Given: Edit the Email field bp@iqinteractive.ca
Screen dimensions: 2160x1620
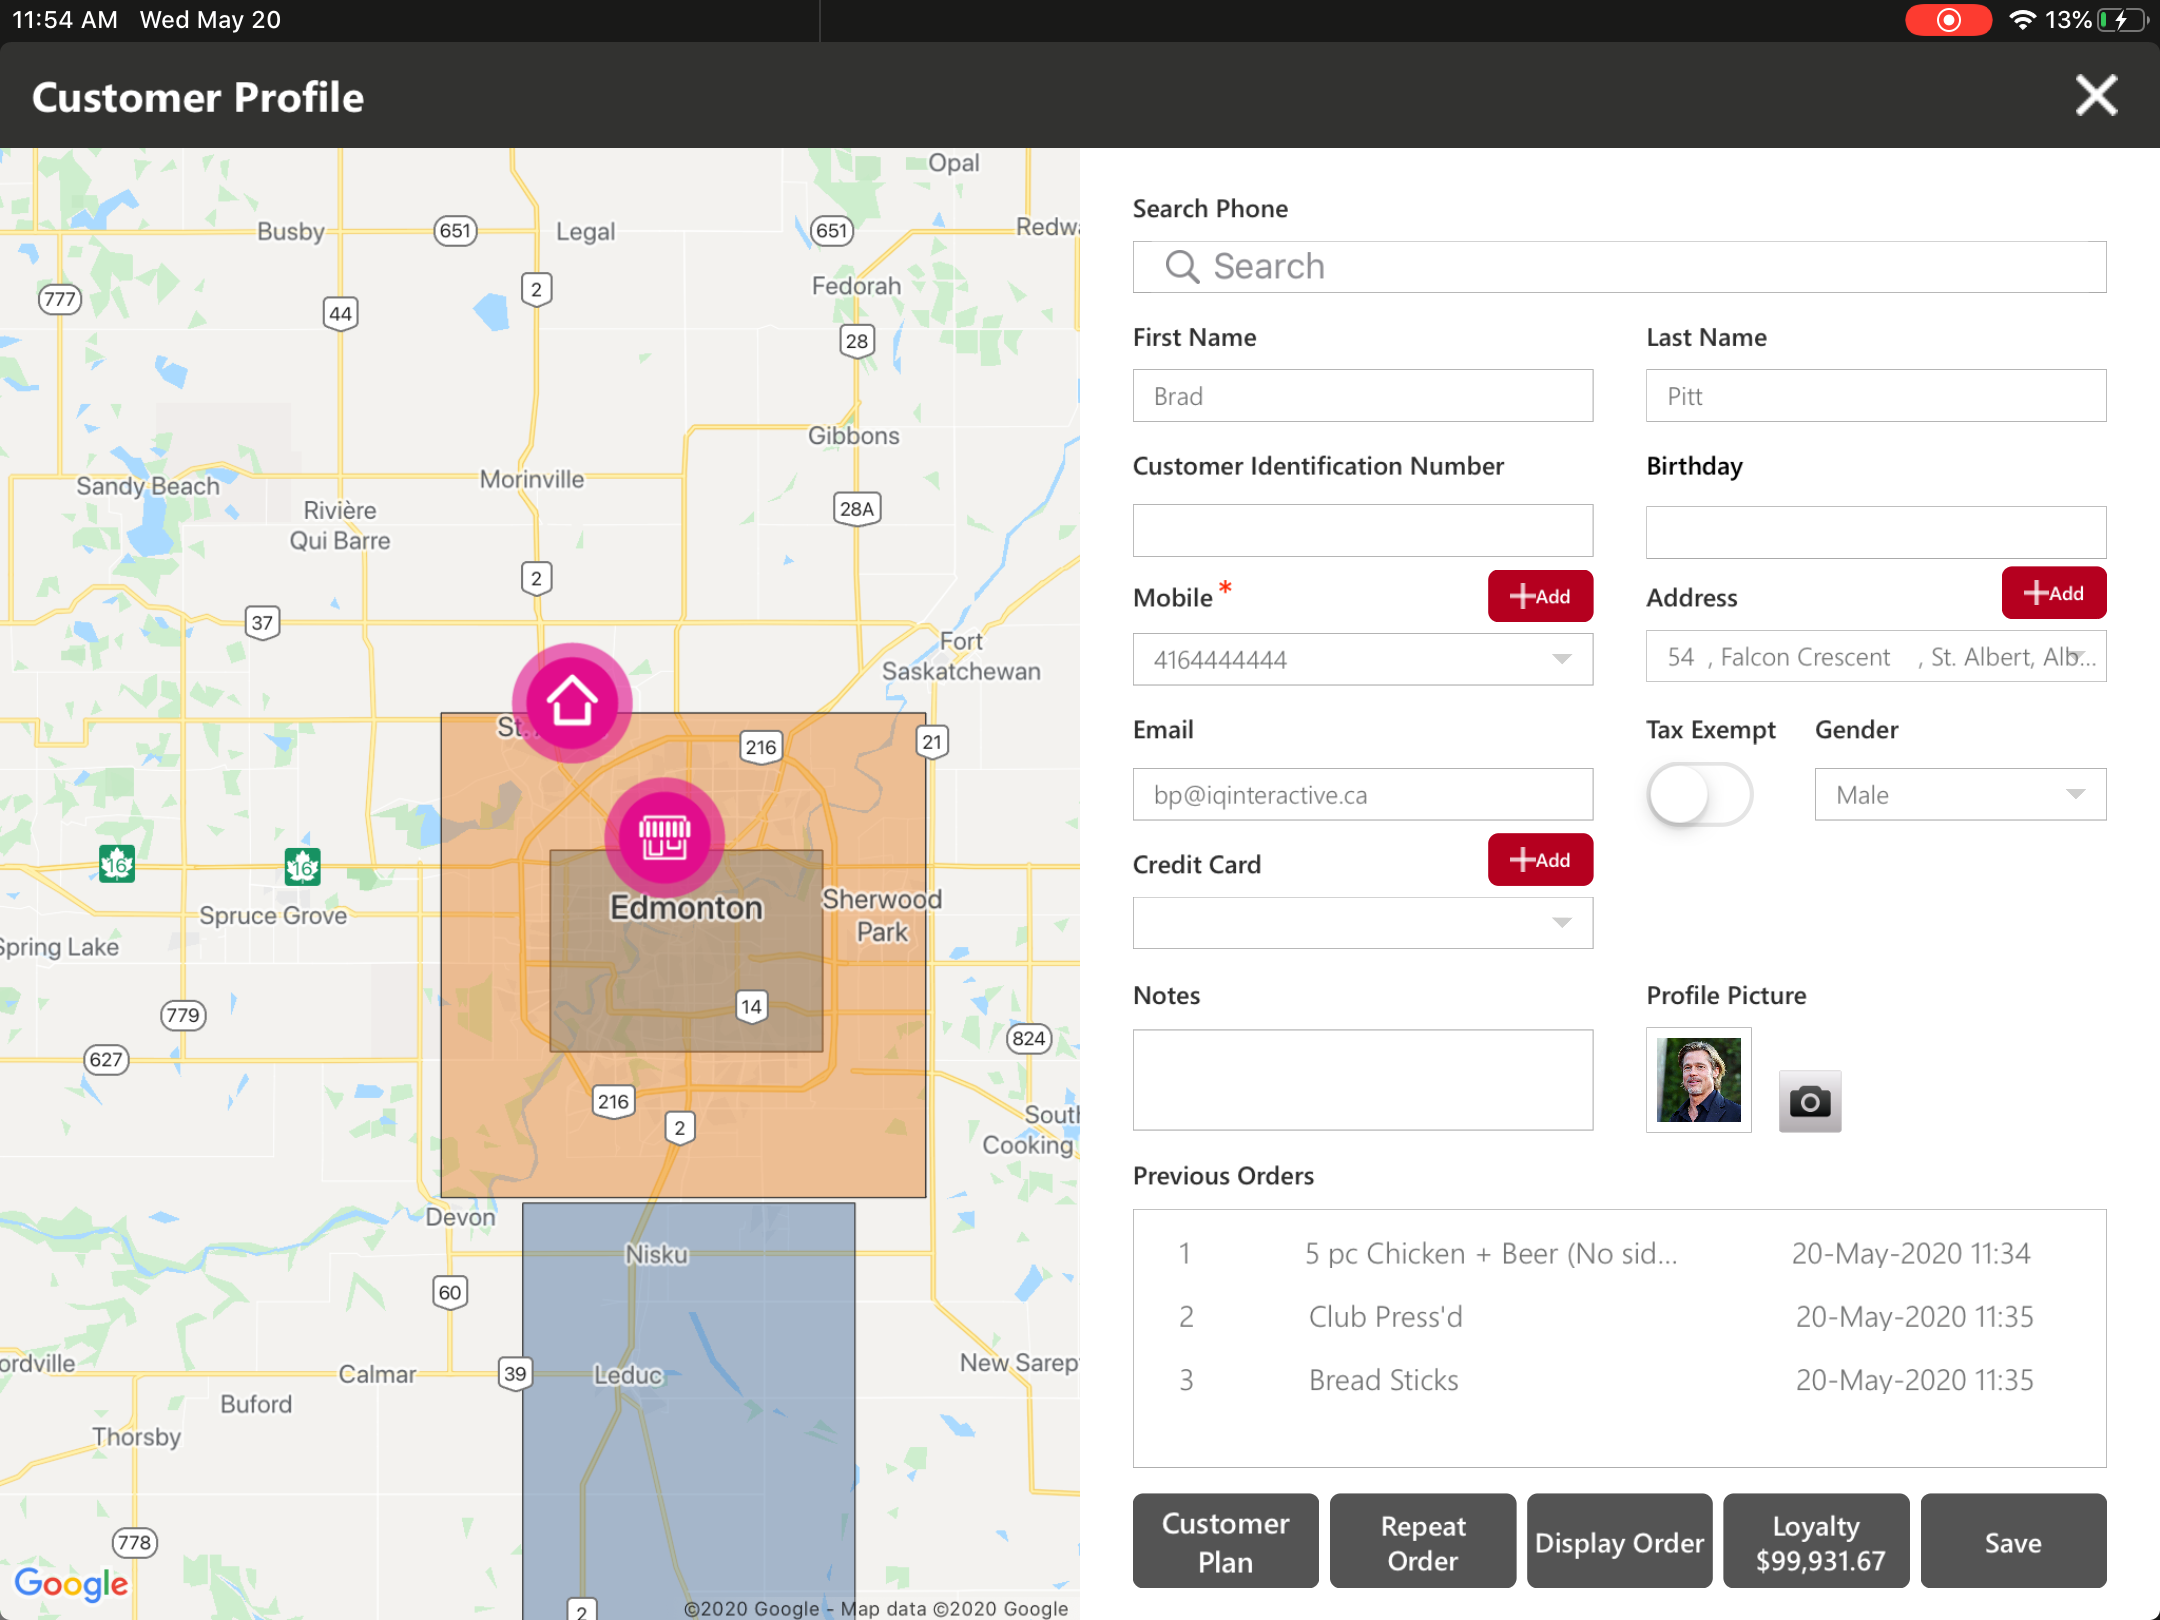Looking at the screenshot, I should tap(1362, 795).
